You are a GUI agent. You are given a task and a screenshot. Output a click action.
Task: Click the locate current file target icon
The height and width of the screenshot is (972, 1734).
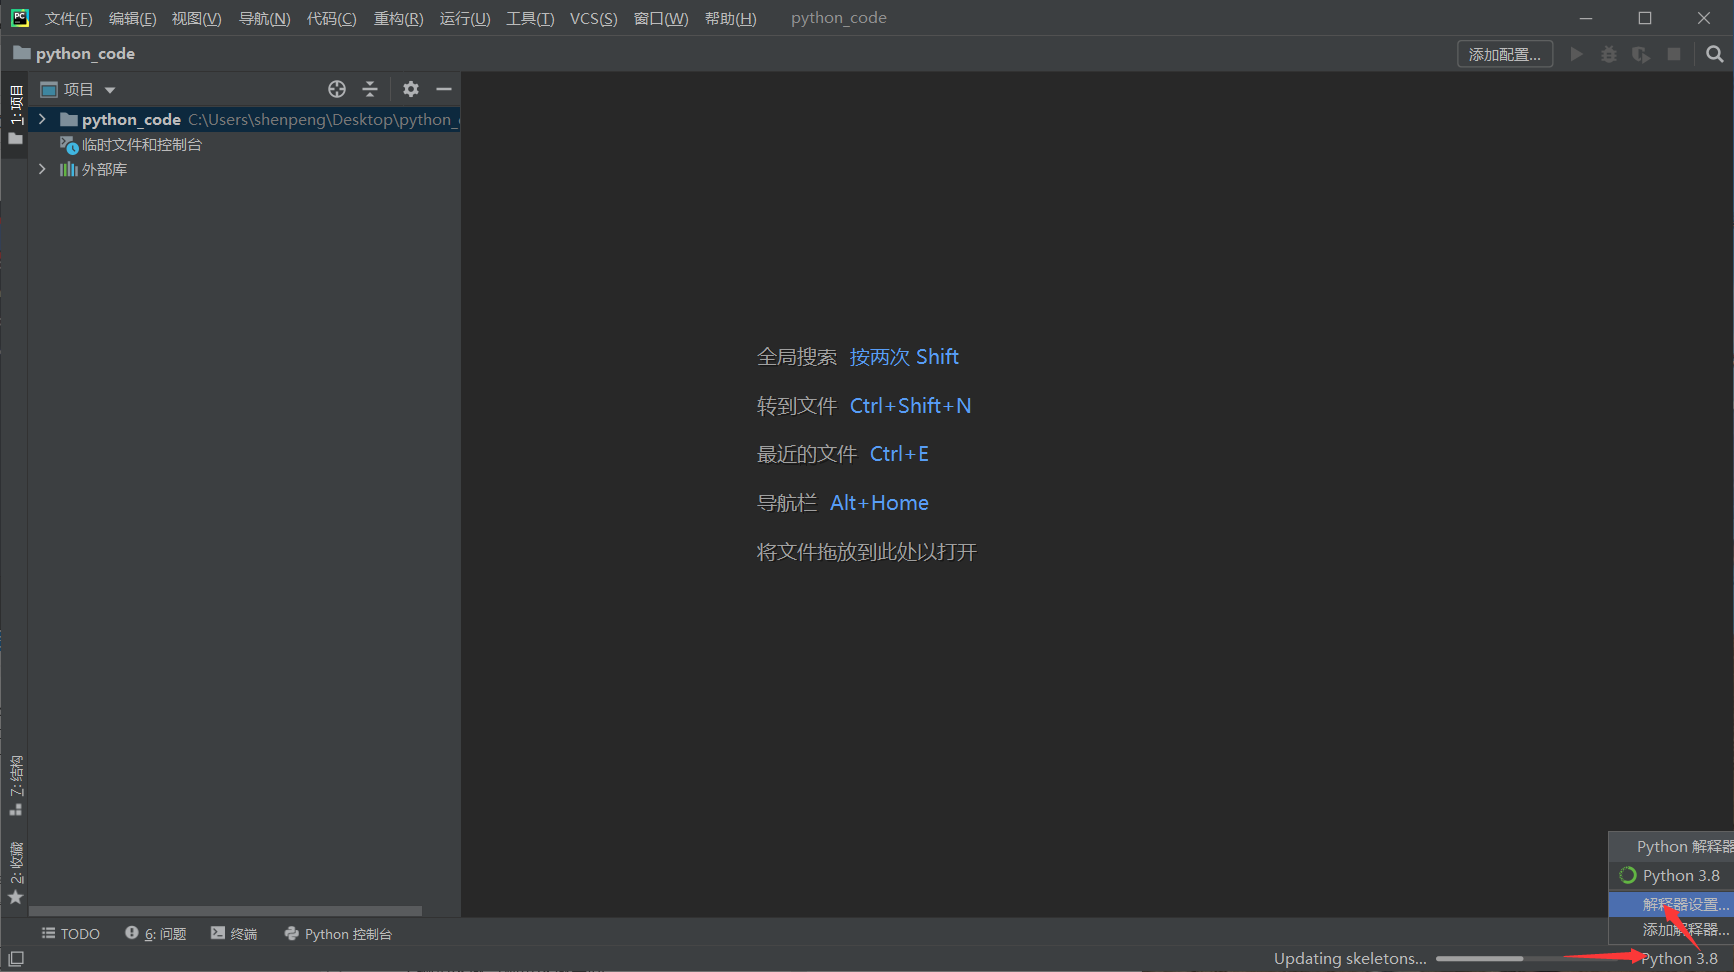point(337,89)
